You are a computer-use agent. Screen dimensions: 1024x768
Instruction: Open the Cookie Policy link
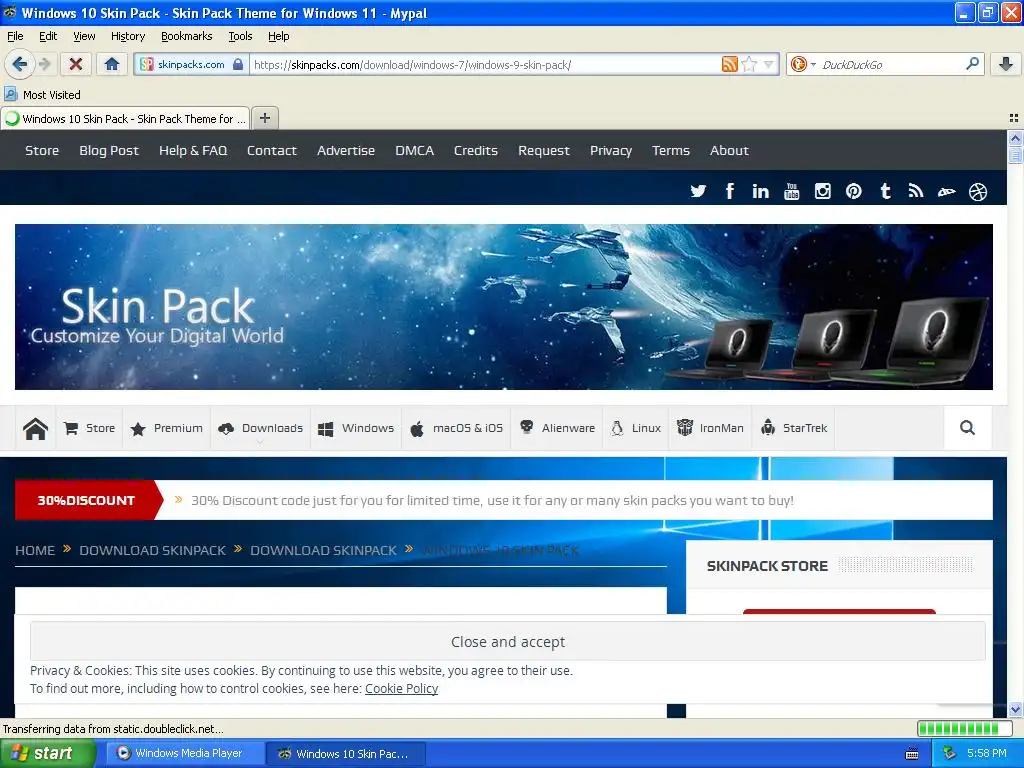tap(401, 688)
